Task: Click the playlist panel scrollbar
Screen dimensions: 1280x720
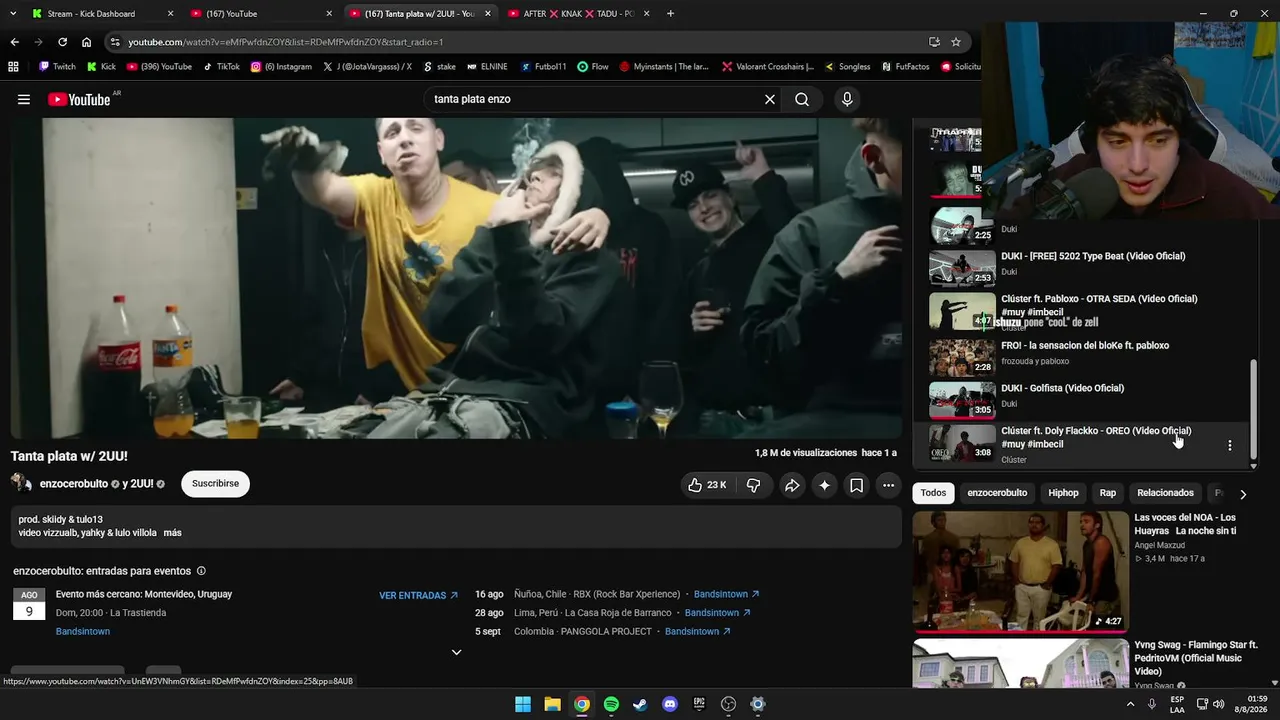Action: click(1254, 411)
